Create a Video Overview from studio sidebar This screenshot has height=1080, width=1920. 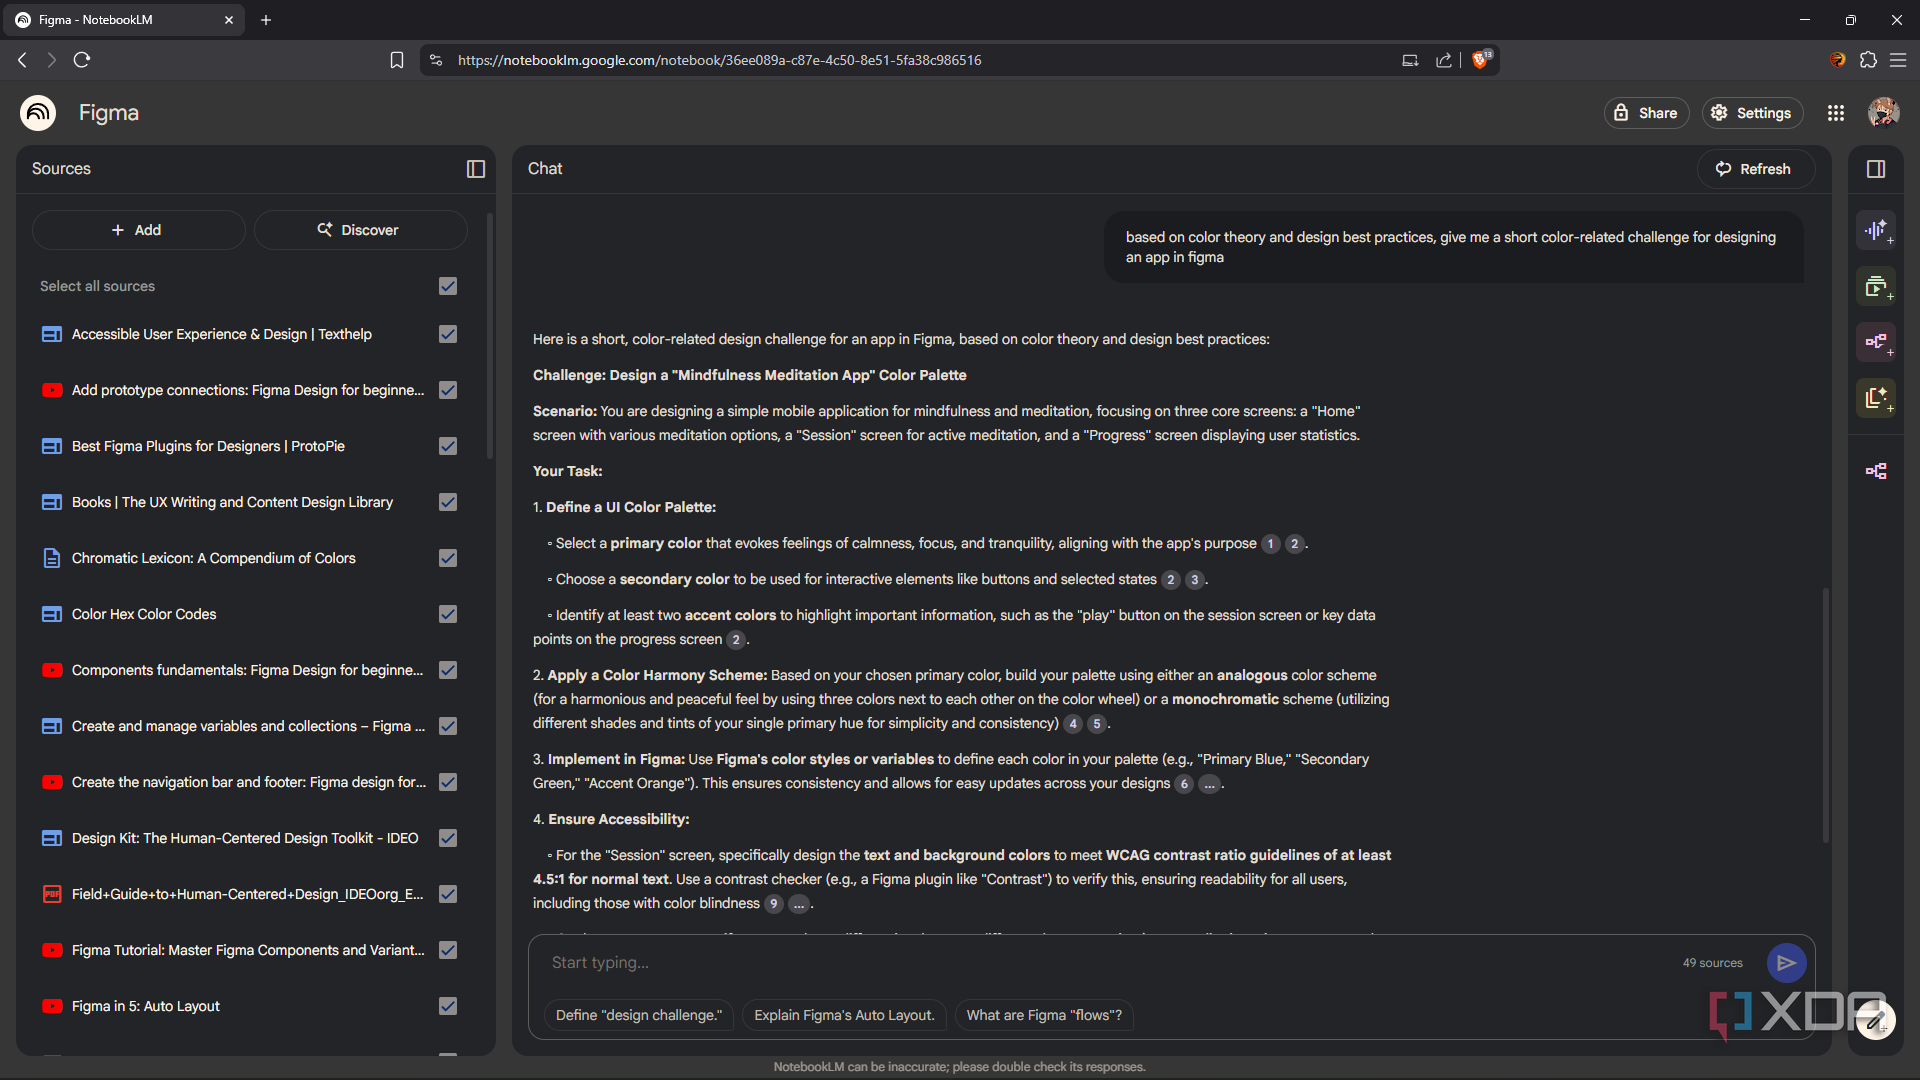tap(1876, 287)
